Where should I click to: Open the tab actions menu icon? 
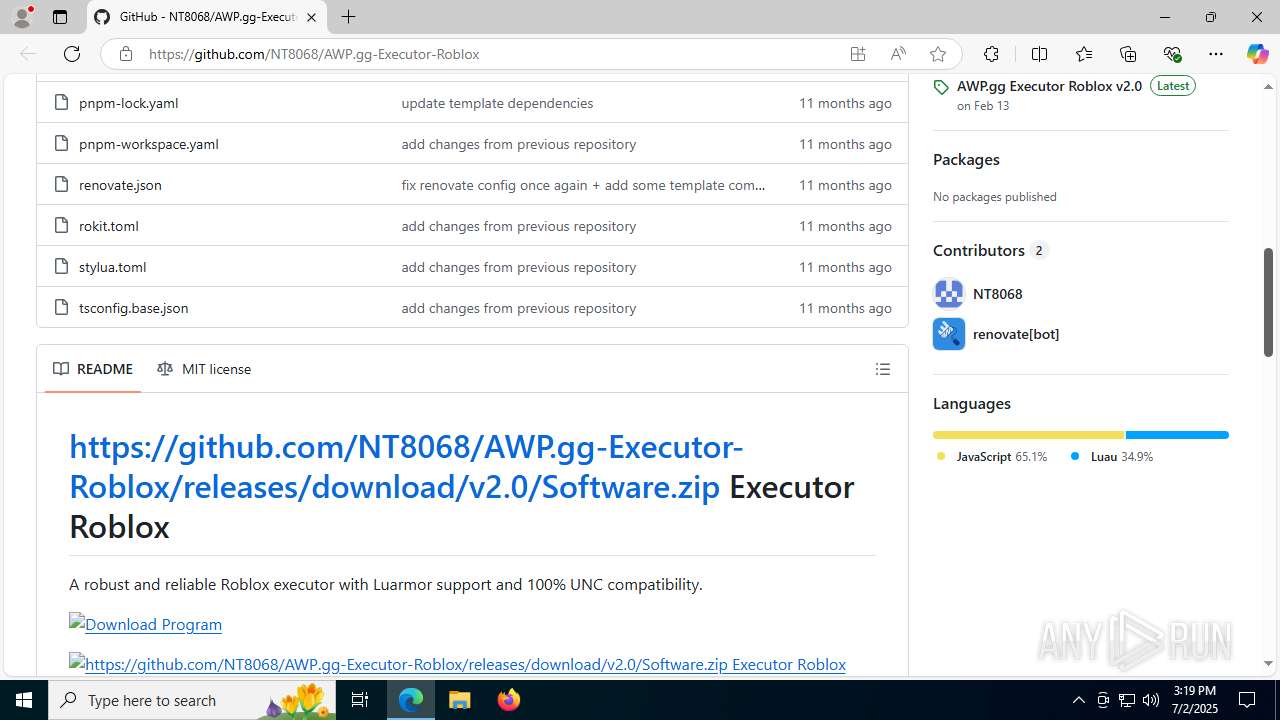[x=60, y=17]
